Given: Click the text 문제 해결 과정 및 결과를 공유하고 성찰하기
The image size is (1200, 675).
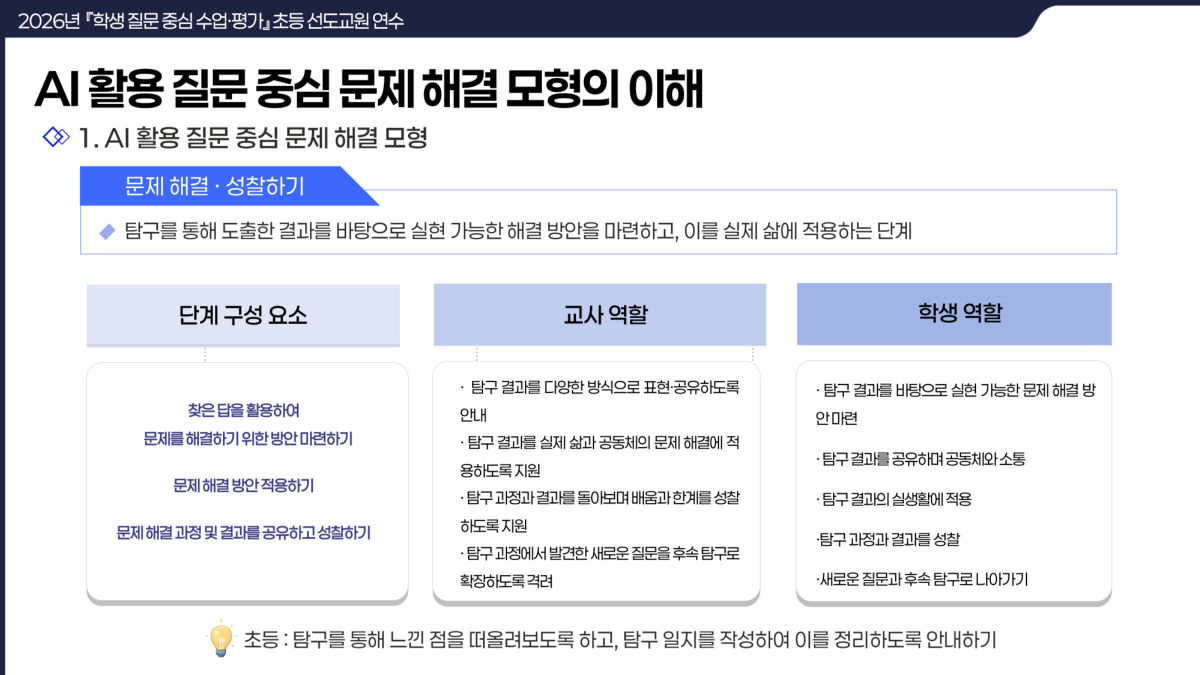Looking at the screenshot, I should click(244, 533).
